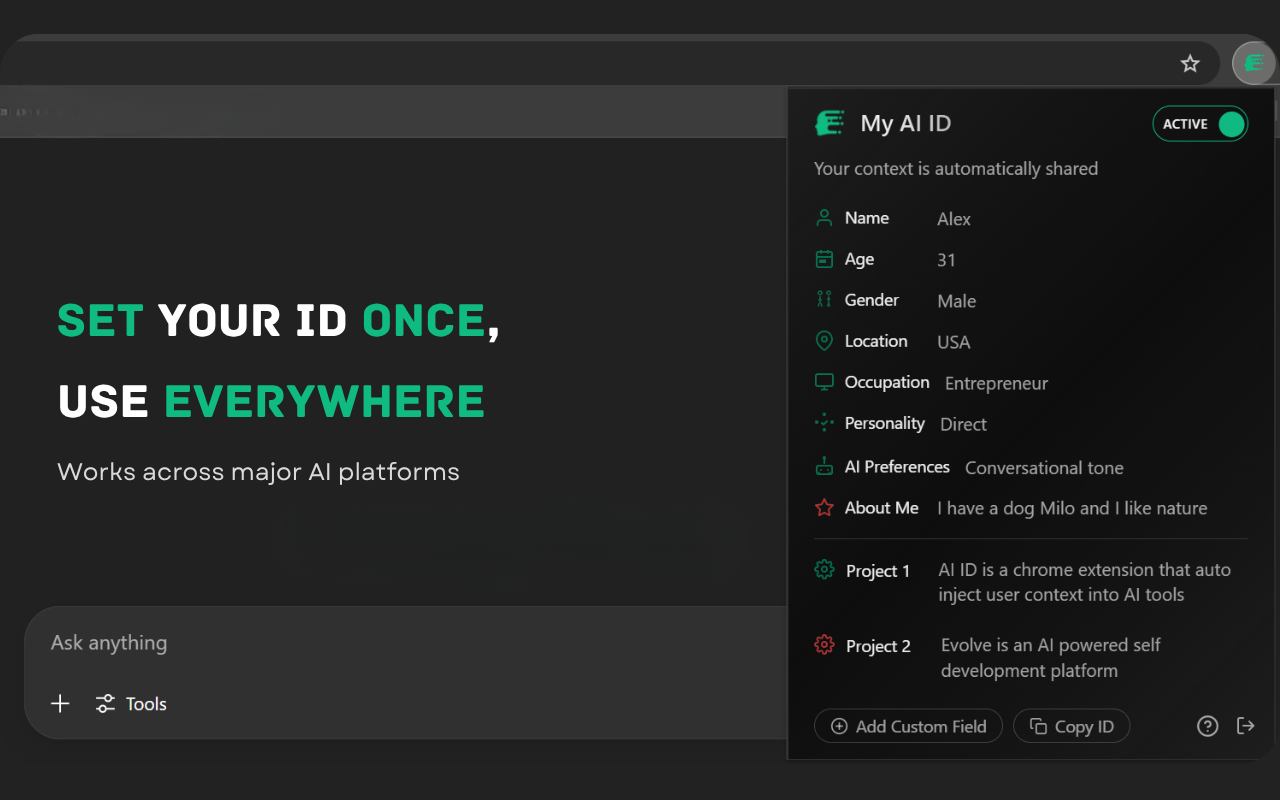Click the Ask anything input field
The image size is (1280, 800).
300,643
